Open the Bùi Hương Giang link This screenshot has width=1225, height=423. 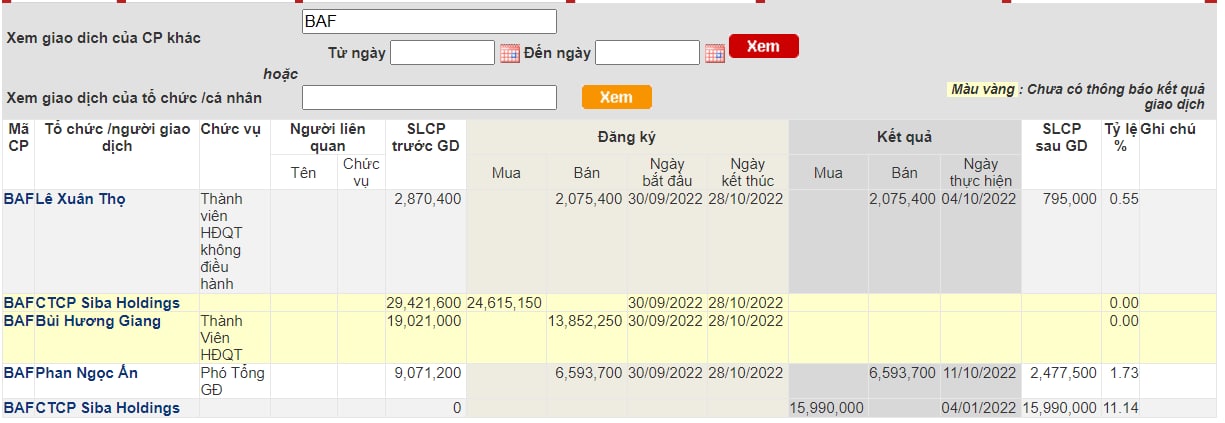click(98, 321)
